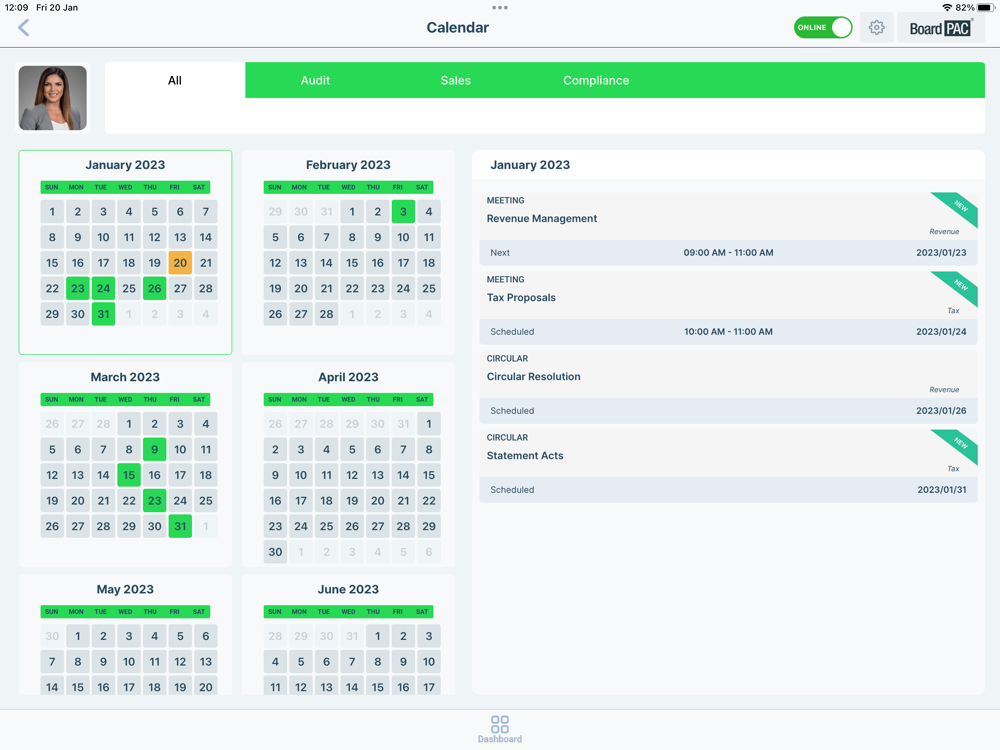Tap the battery status icon
This screenshot has width=1000, height=750.
pos(986,8)
